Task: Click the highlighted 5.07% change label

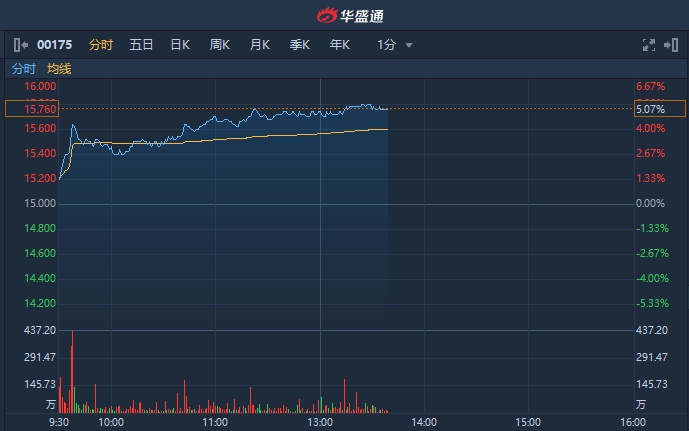Action: click(659, 108)
